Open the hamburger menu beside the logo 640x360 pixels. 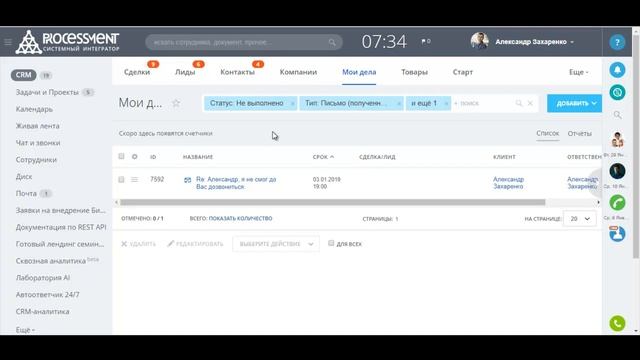(x=8, y=42)
